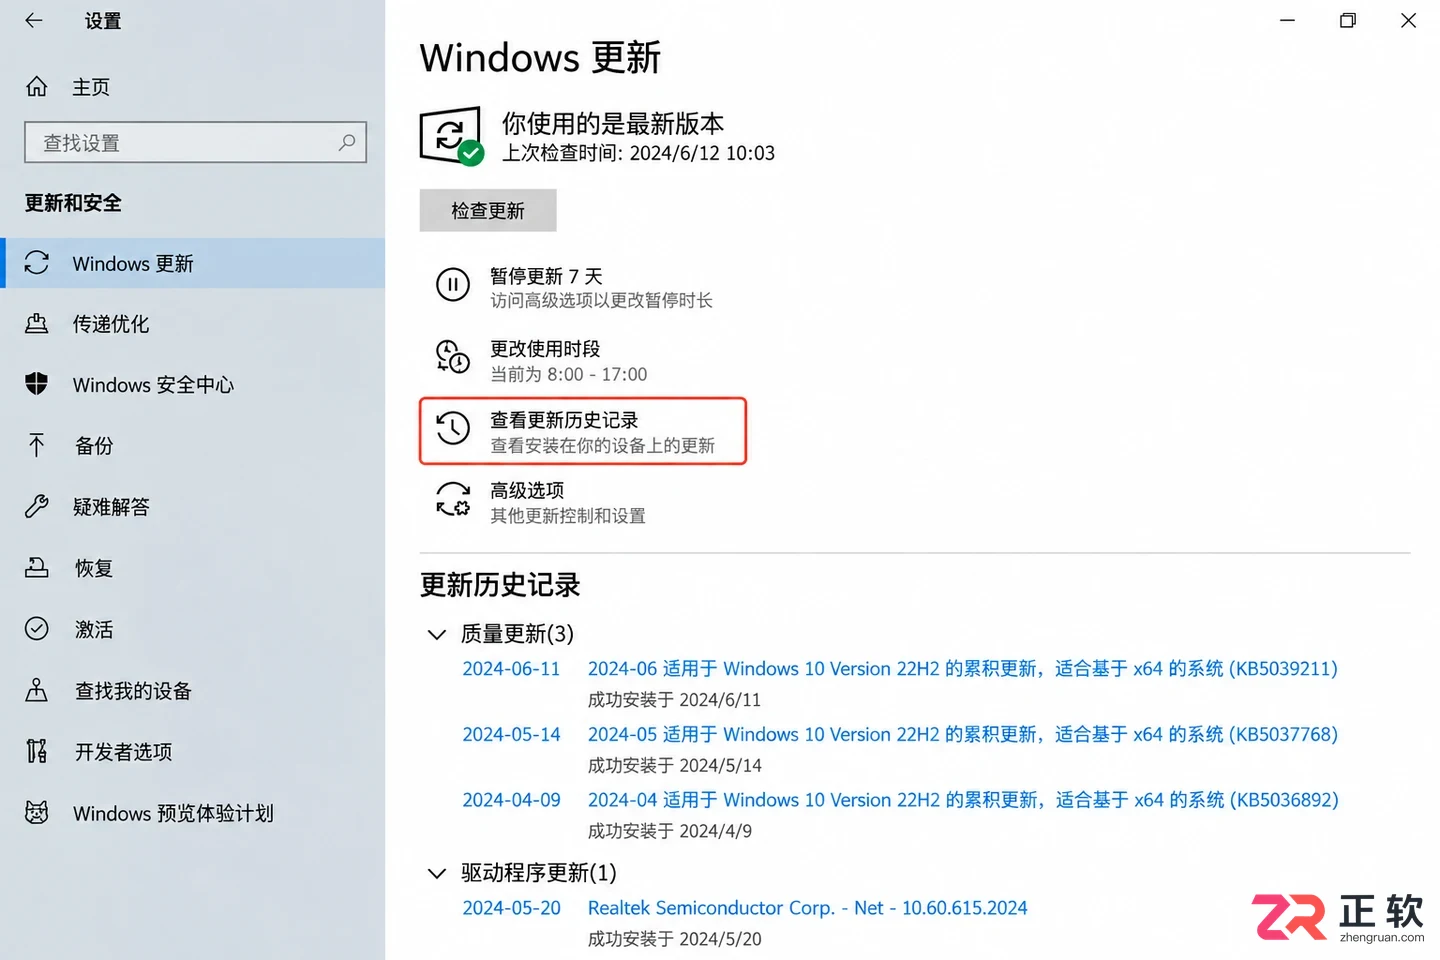Click the gear-sync icon for 高级选项

tap(453, 499)
